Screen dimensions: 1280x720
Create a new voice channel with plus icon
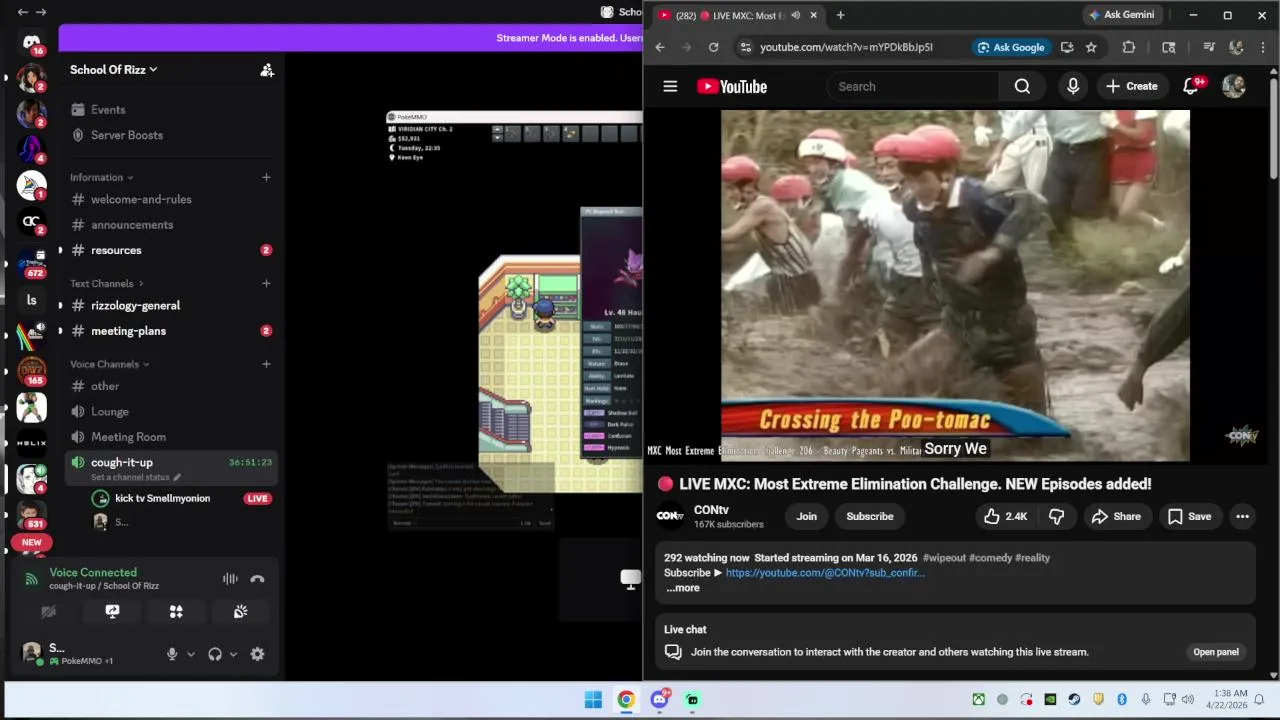[266, 364]
